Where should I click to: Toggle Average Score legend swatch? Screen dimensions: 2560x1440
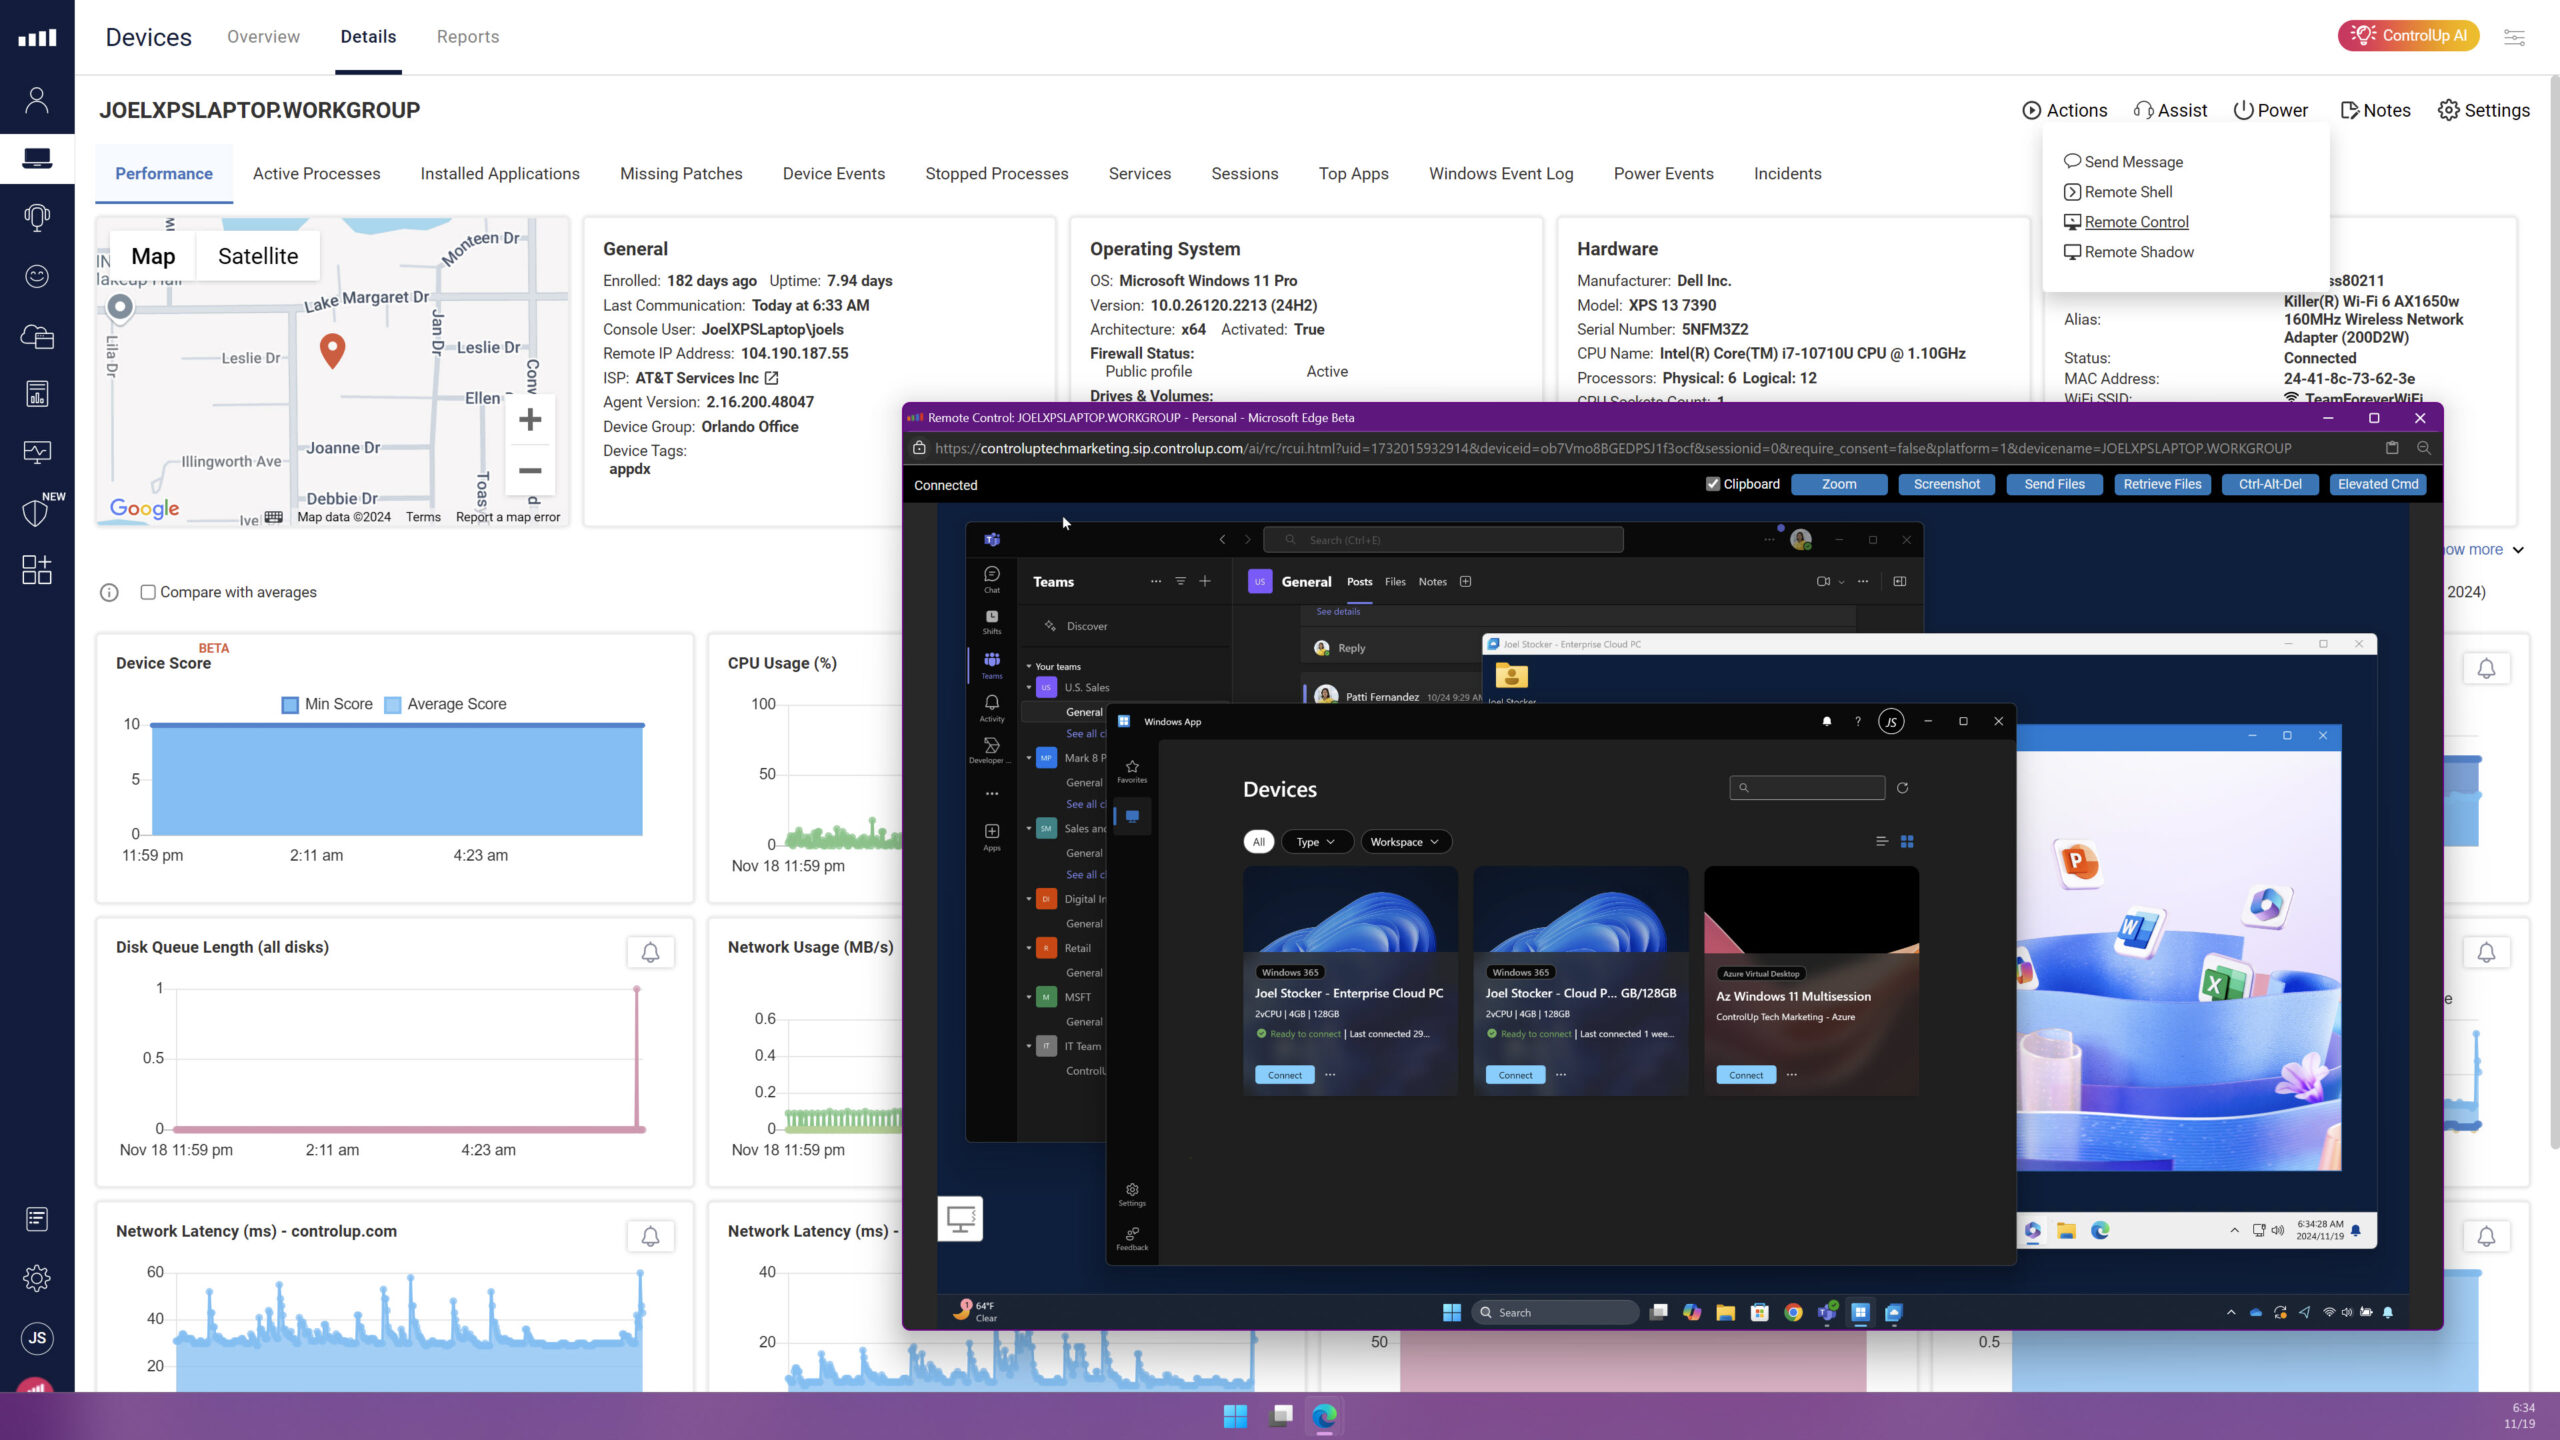(393, 705)
